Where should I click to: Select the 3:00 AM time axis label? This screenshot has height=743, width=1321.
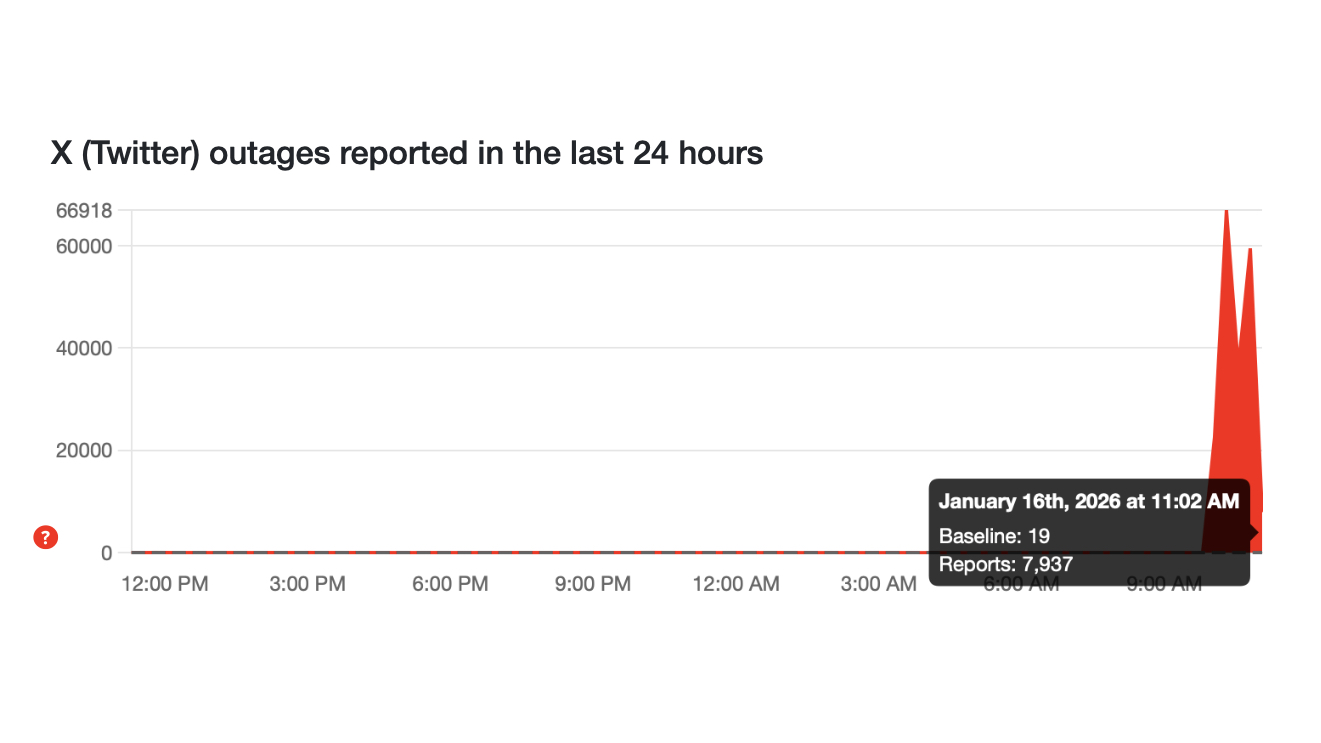(878, 584)
